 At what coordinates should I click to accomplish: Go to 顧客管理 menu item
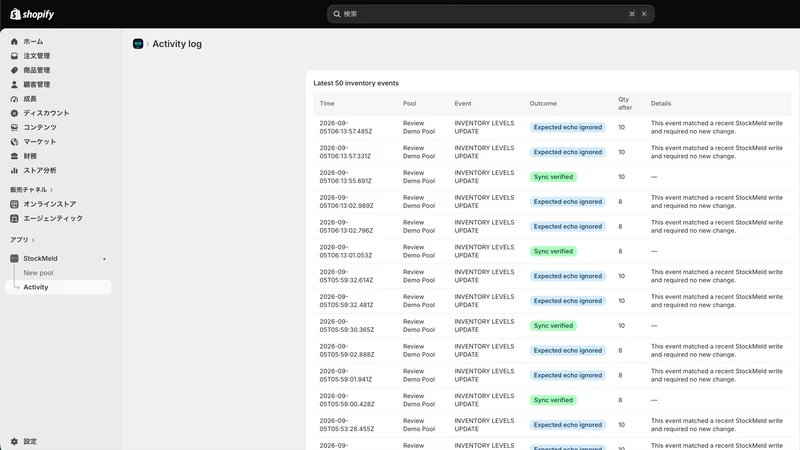pos(37,84)
